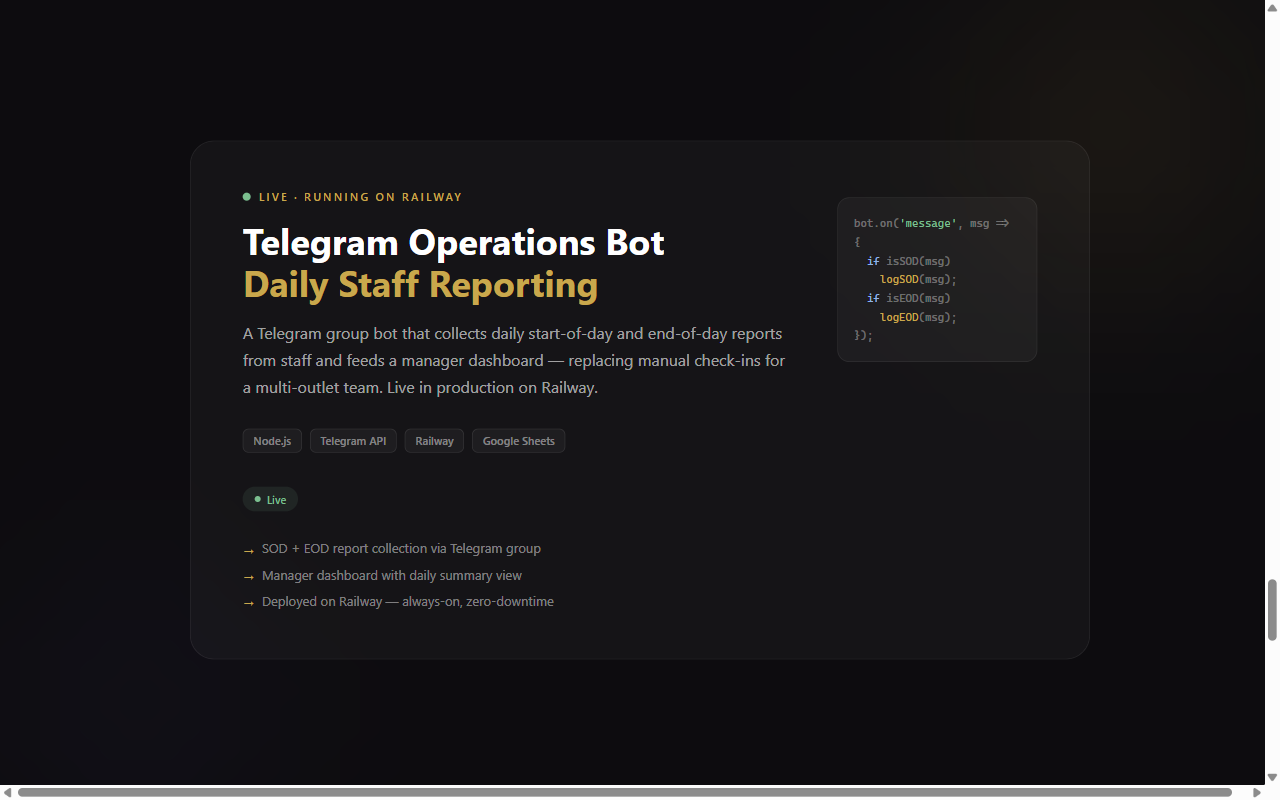Click the Node.js tech tag

coord(272,441)
